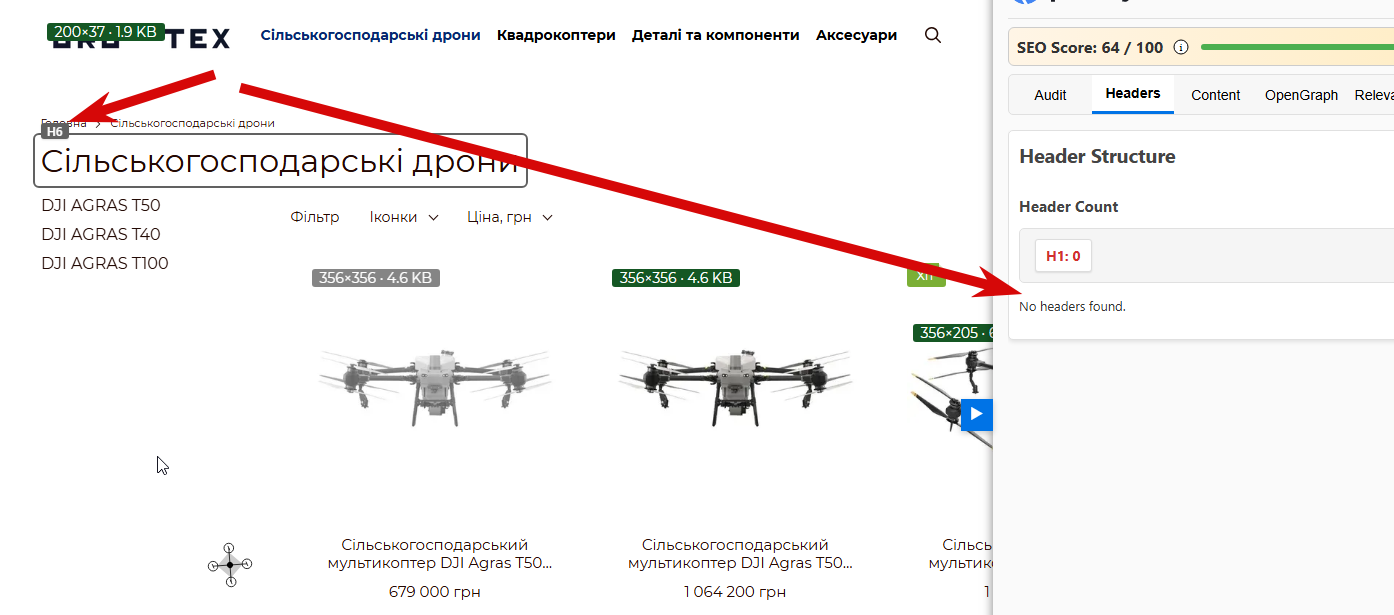
Task: Click the green badge on third product
Action: 926,275
